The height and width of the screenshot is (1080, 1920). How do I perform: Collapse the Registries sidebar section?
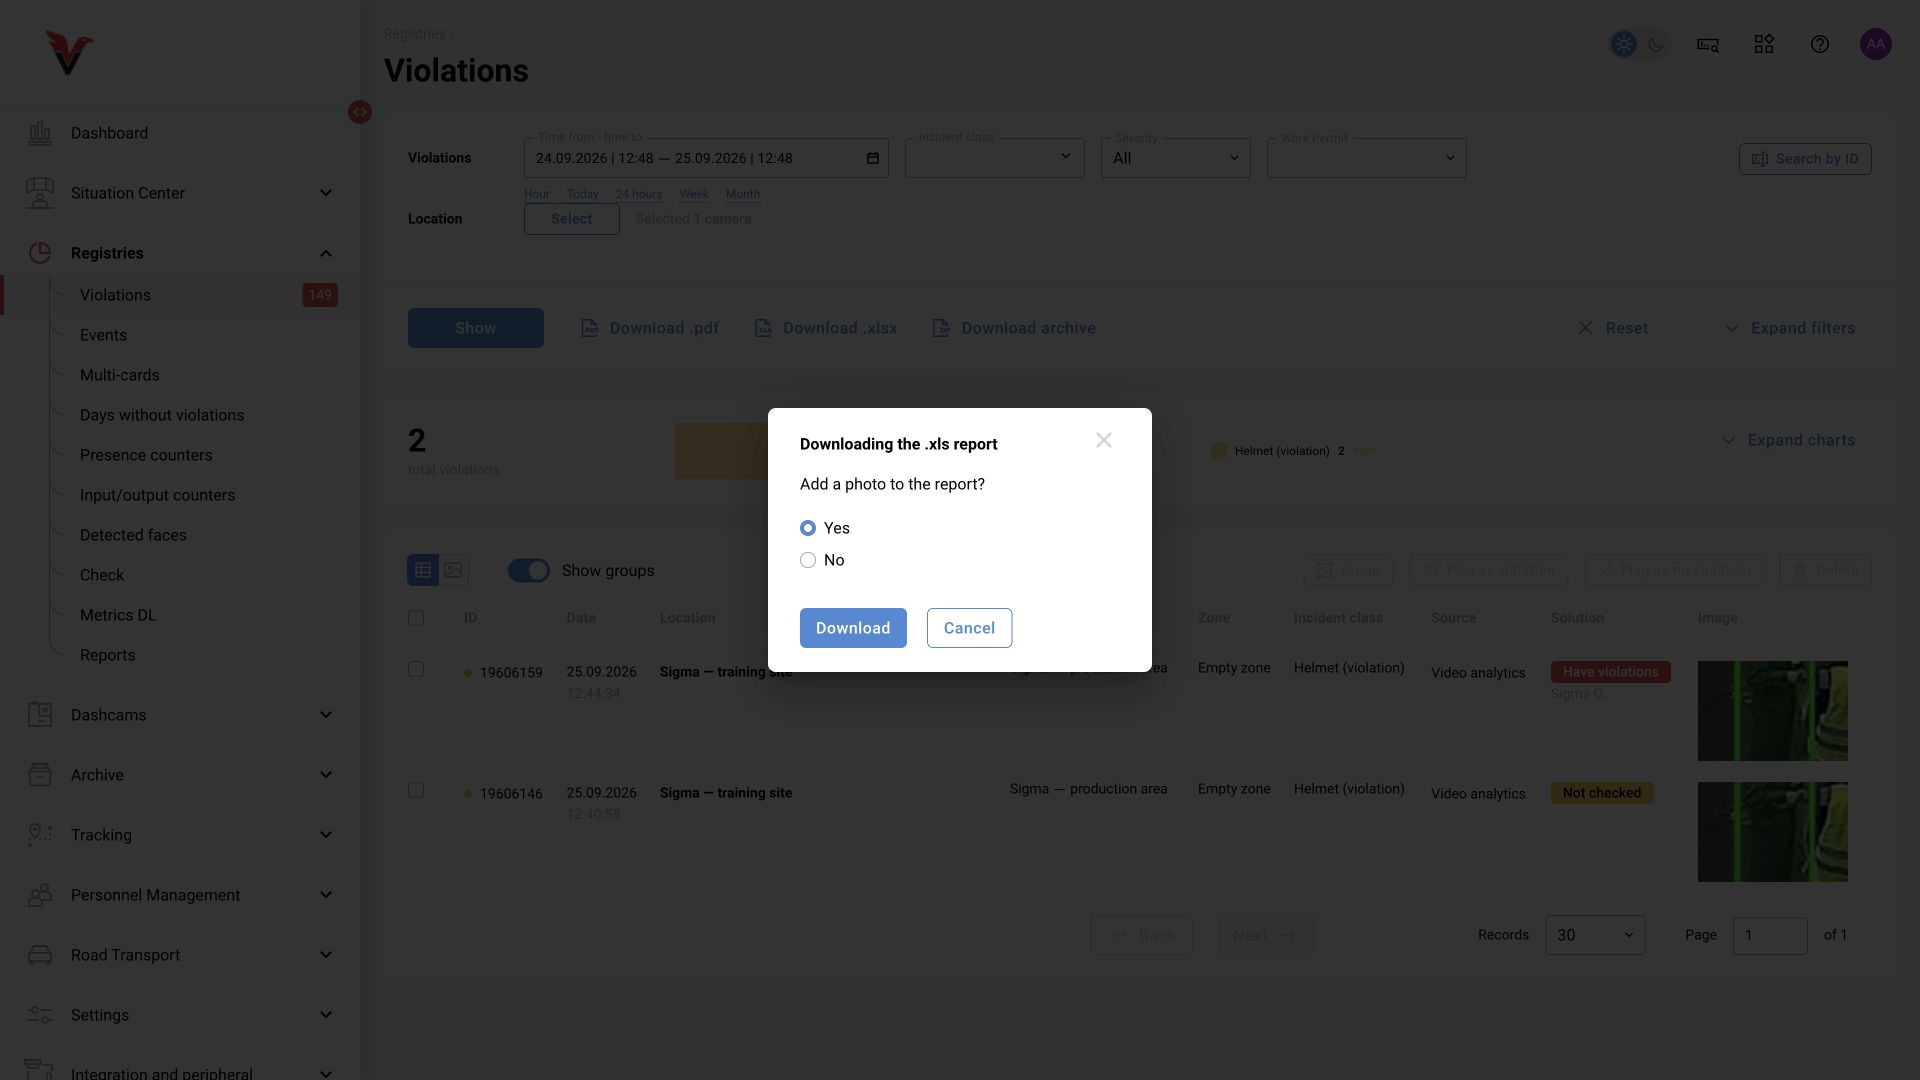coord(325,253)
